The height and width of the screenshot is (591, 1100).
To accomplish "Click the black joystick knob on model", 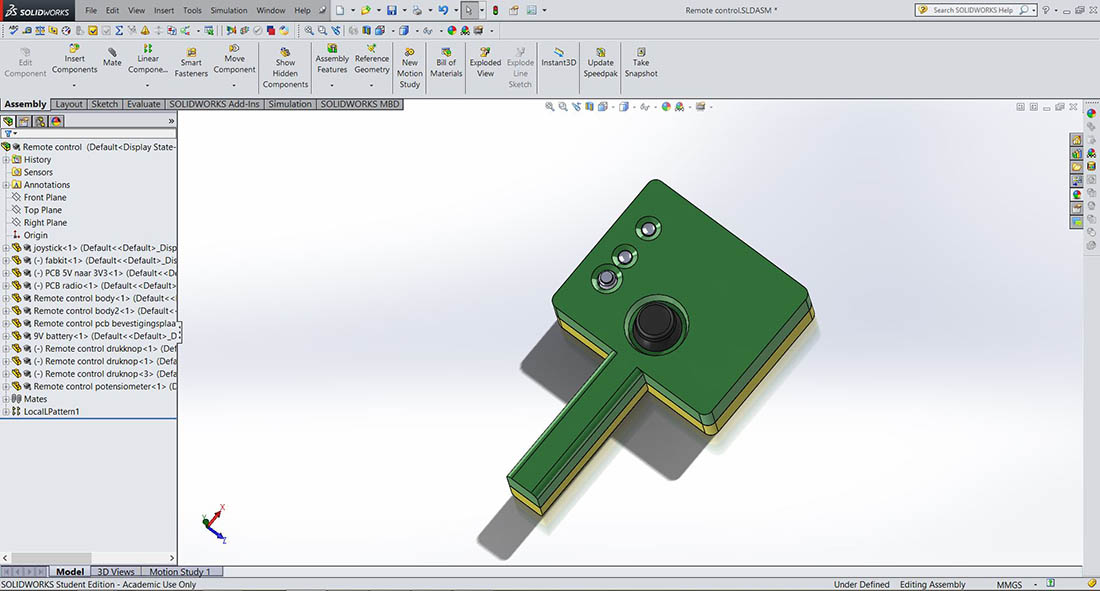I will pyautogui.click(x=657, y=324).
